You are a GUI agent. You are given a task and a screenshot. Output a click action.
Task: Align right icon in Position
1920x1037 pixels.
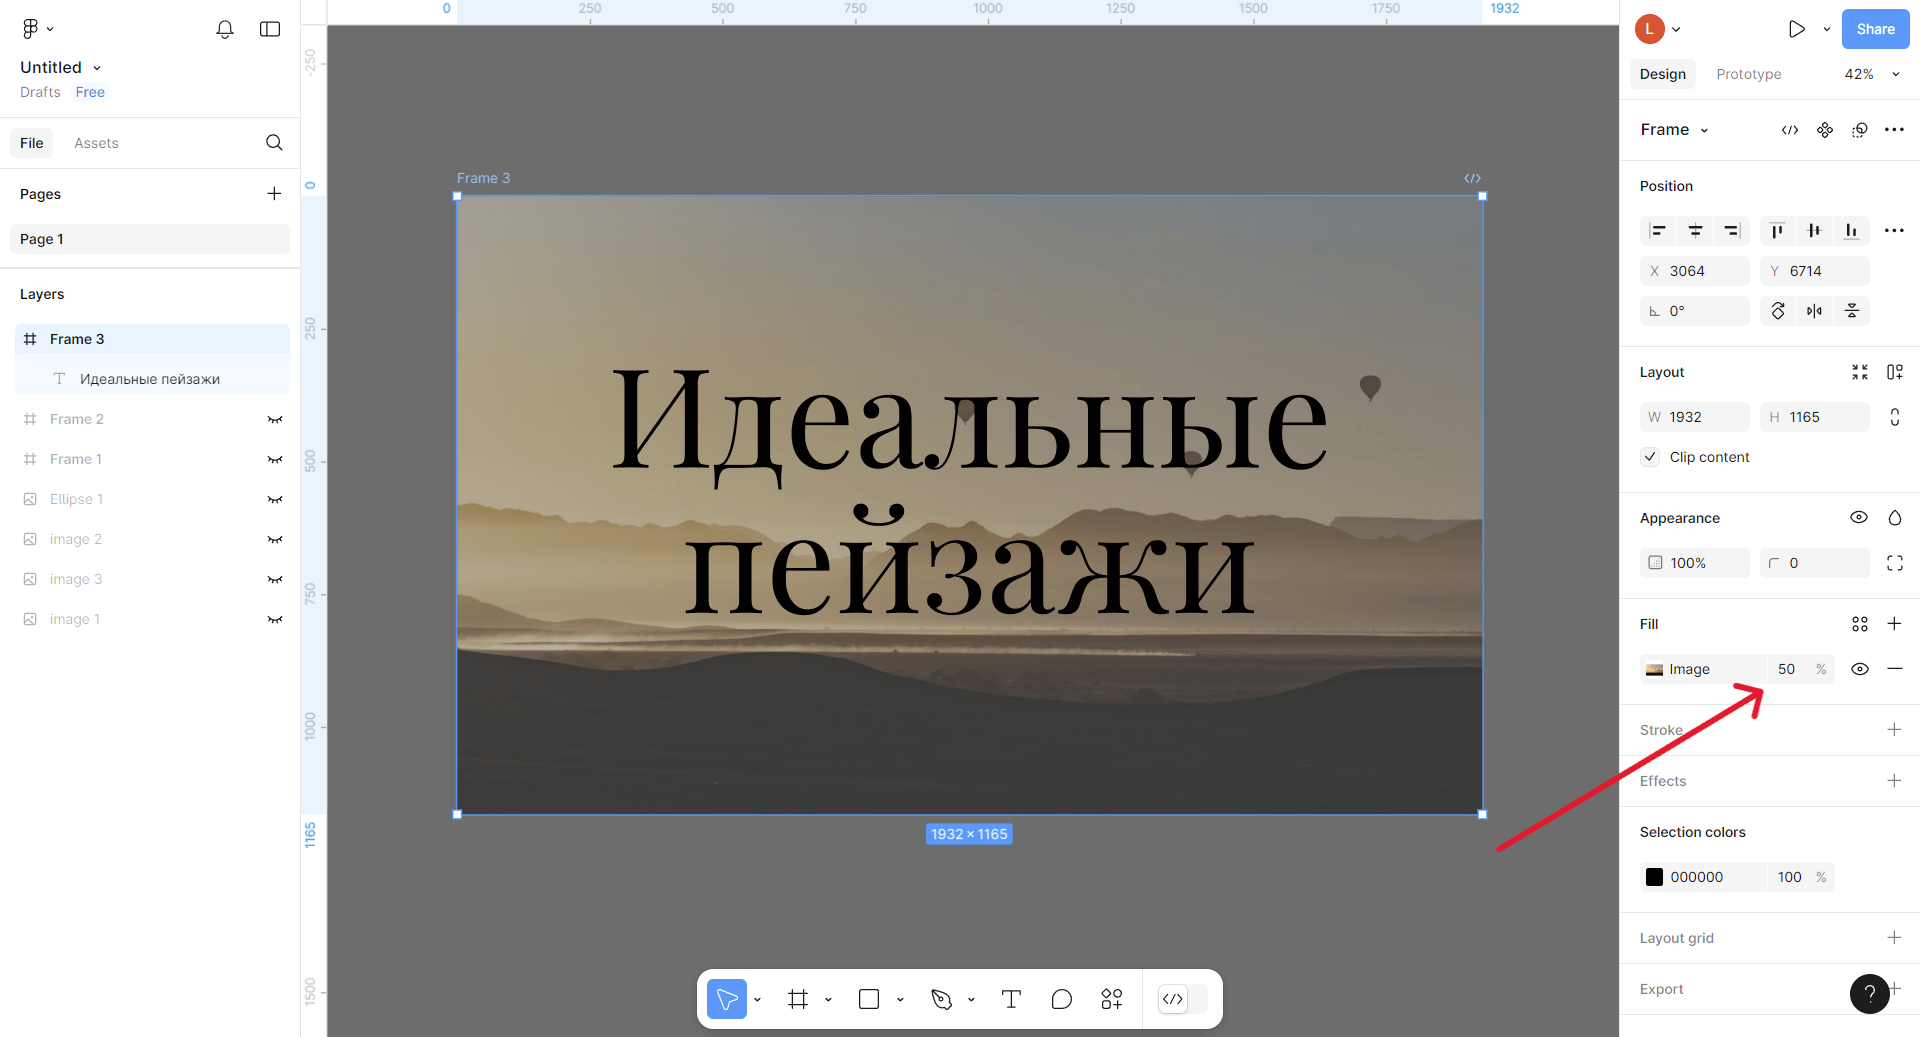[x=1732, y=231]
